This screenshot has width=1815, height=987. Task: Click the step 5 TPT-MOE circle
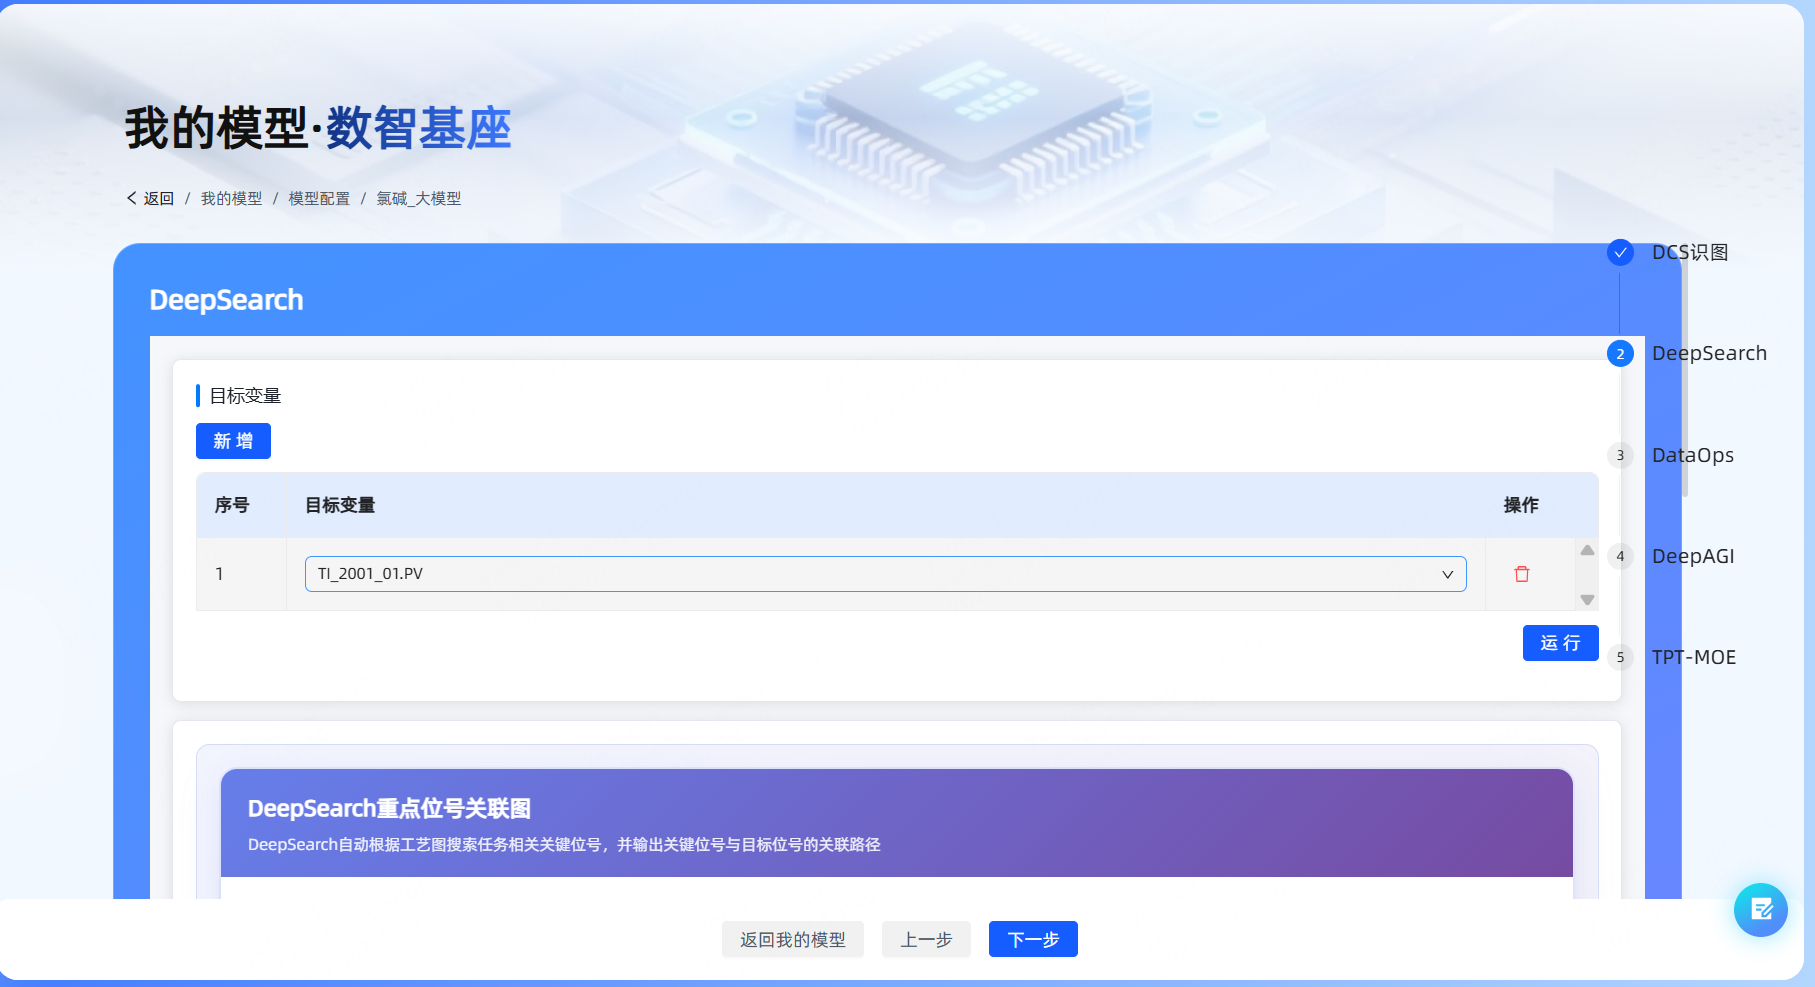click(1620, 658)
